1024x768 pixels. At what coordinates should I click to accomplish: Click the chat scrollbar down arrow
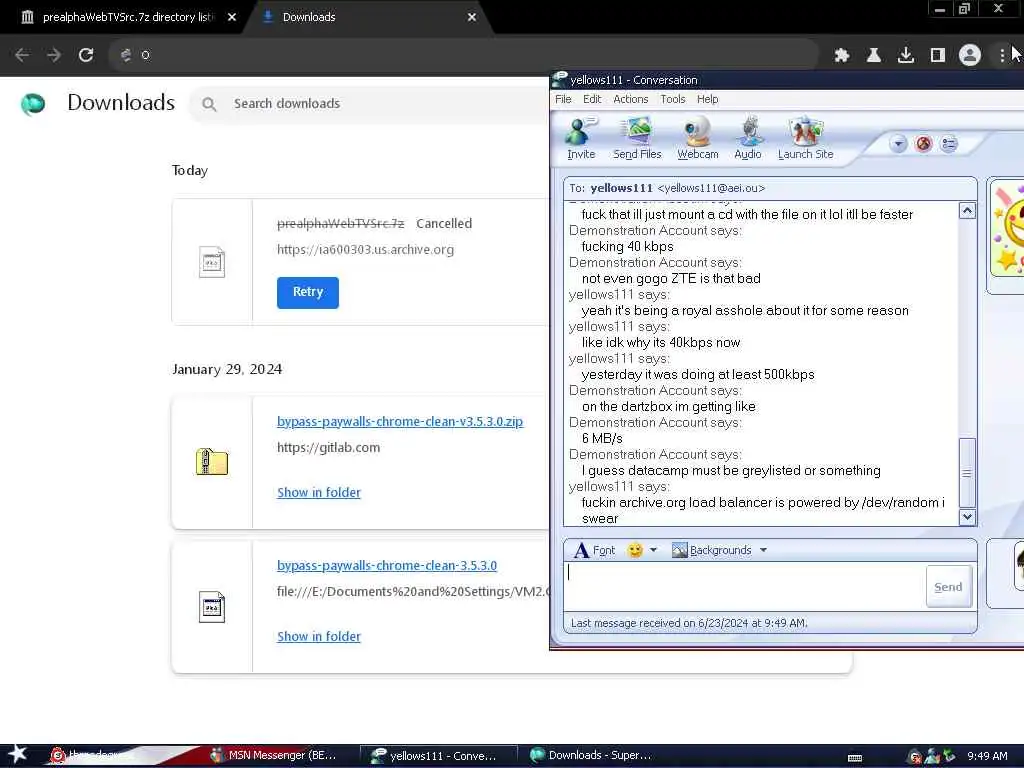click(x=967, y=517)
